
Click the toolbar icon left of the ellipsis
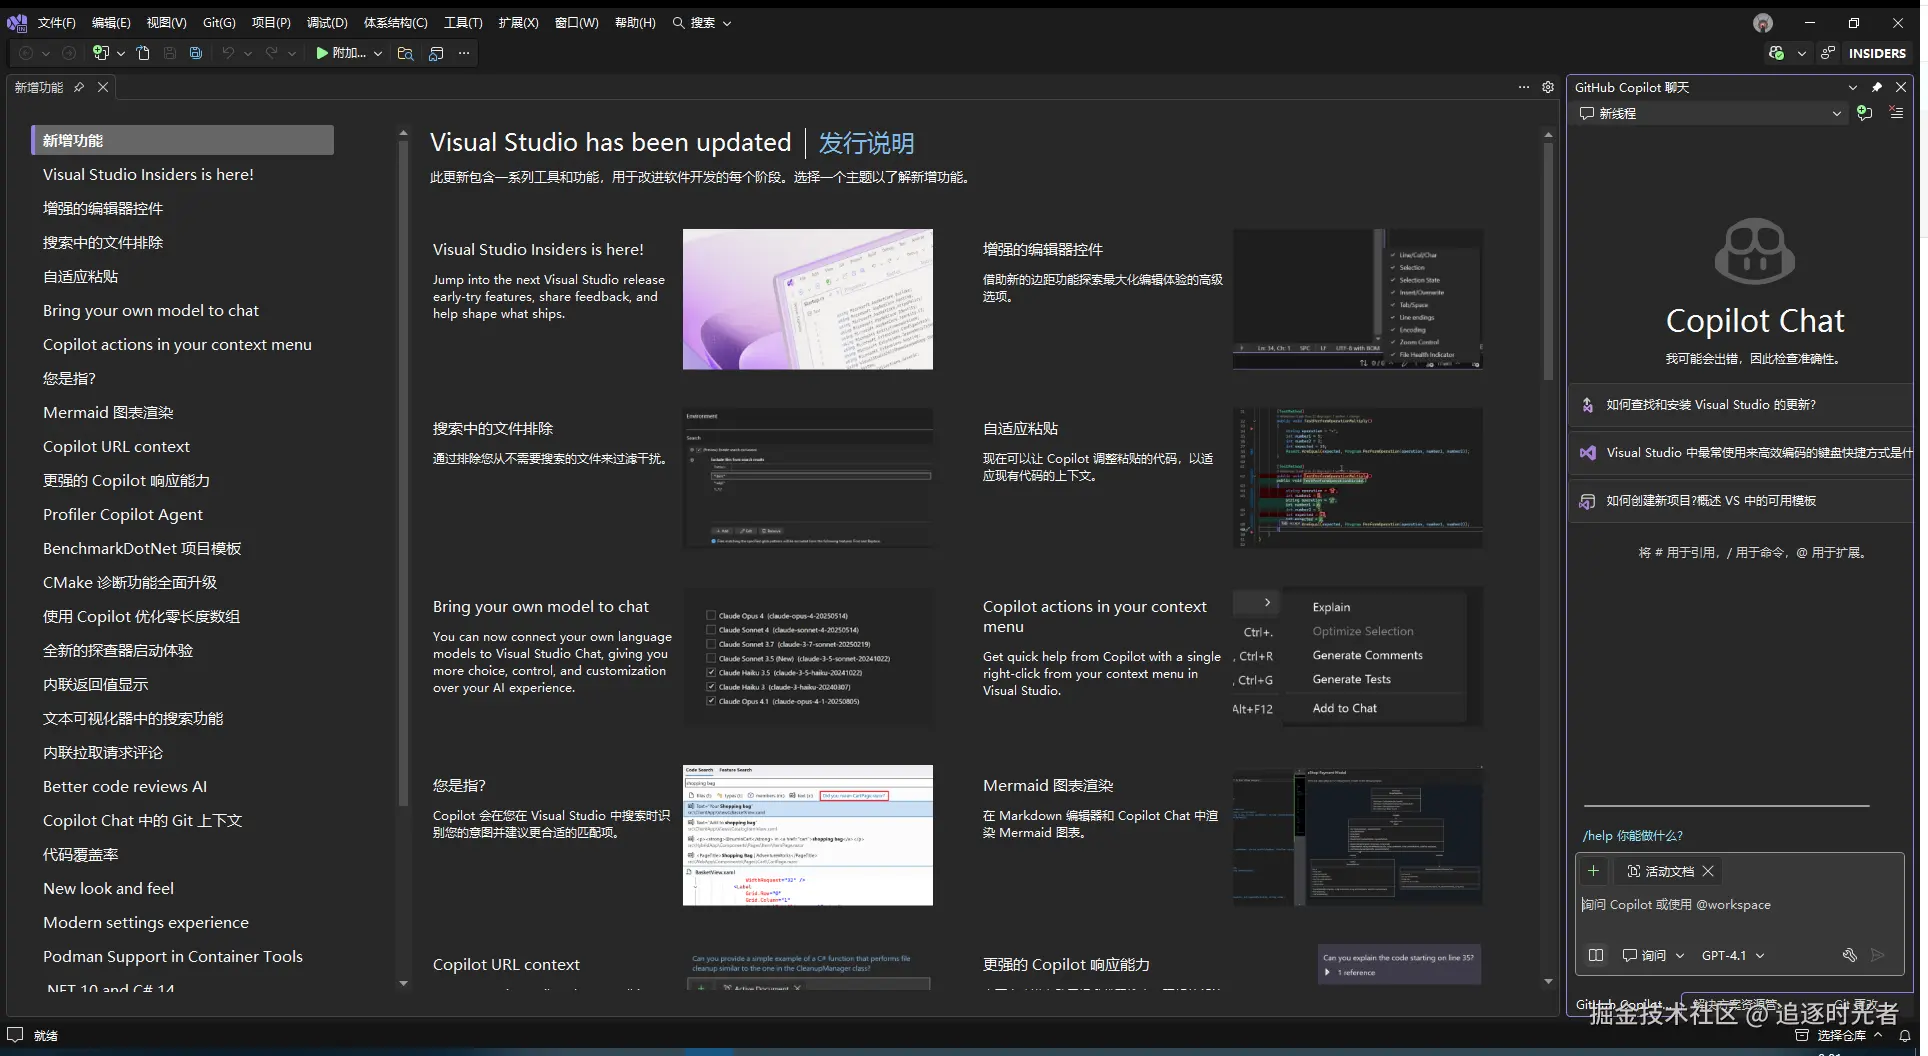pyautogui.click(x=436, y=53)
